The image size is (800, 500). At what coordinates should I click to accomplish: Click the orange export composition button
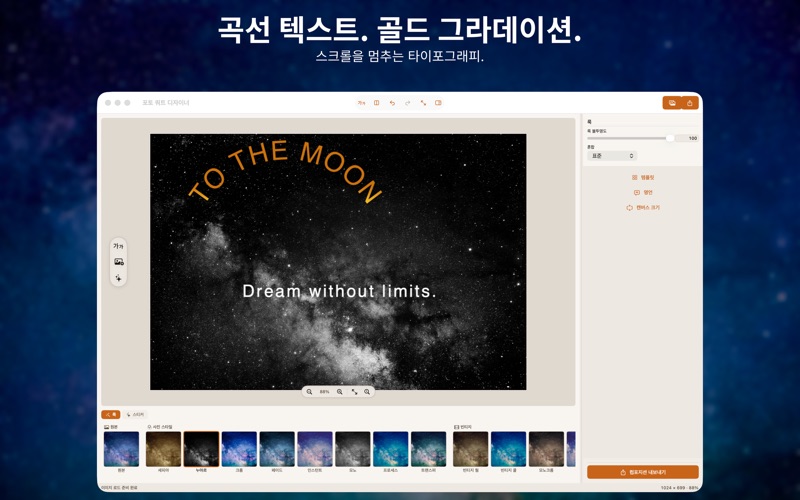643,472
